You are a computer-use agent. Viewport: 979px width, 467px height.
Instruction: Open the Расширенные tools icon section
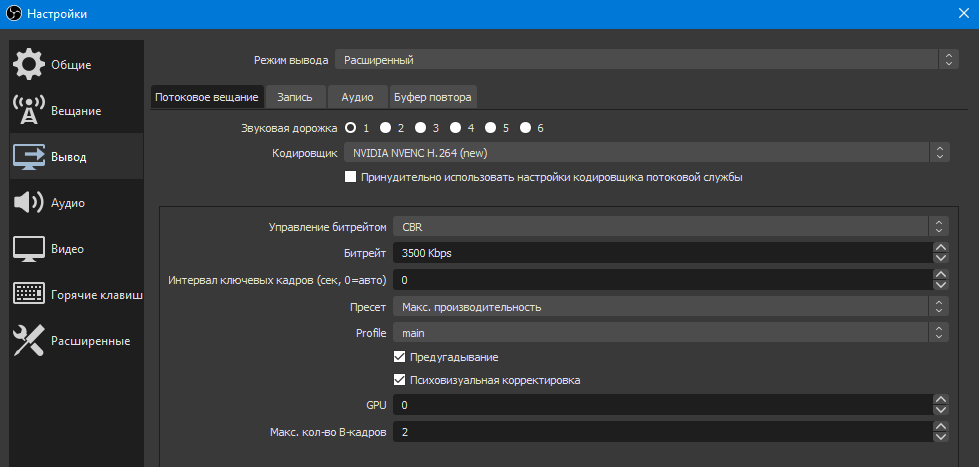pos(29,341)
